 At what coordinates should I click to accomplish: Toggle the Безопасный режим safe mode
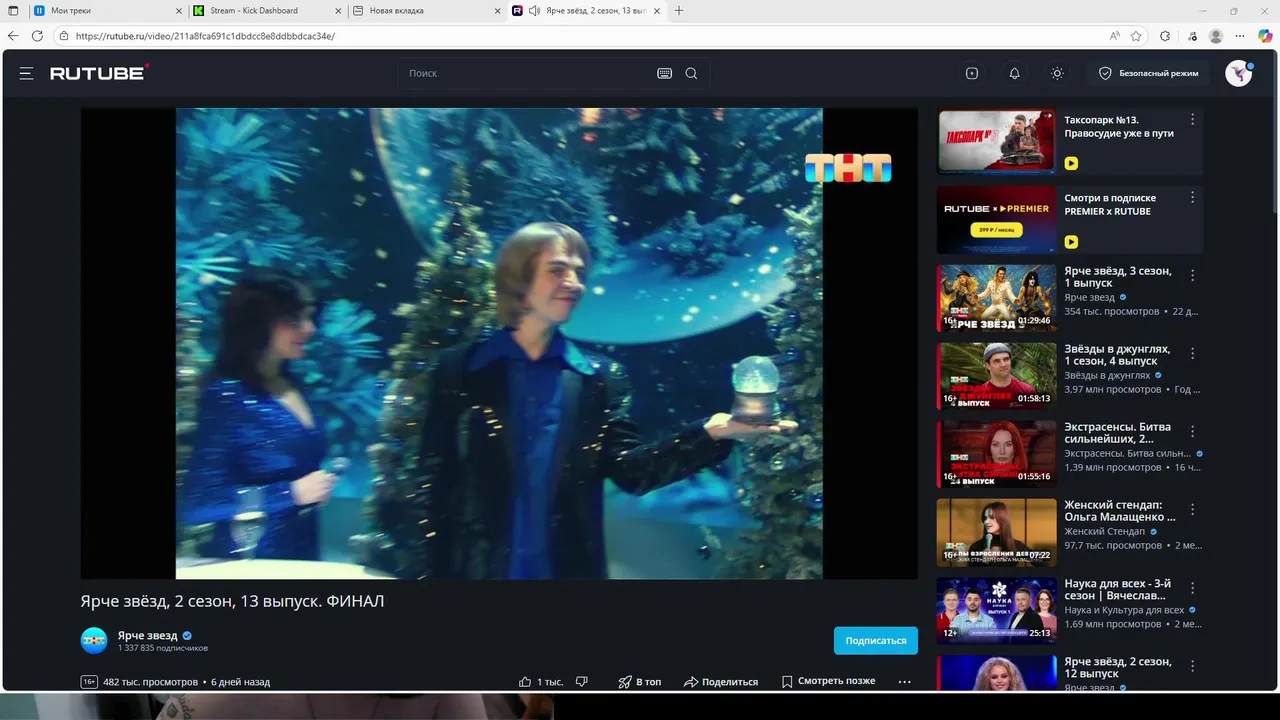[1148, 73]
